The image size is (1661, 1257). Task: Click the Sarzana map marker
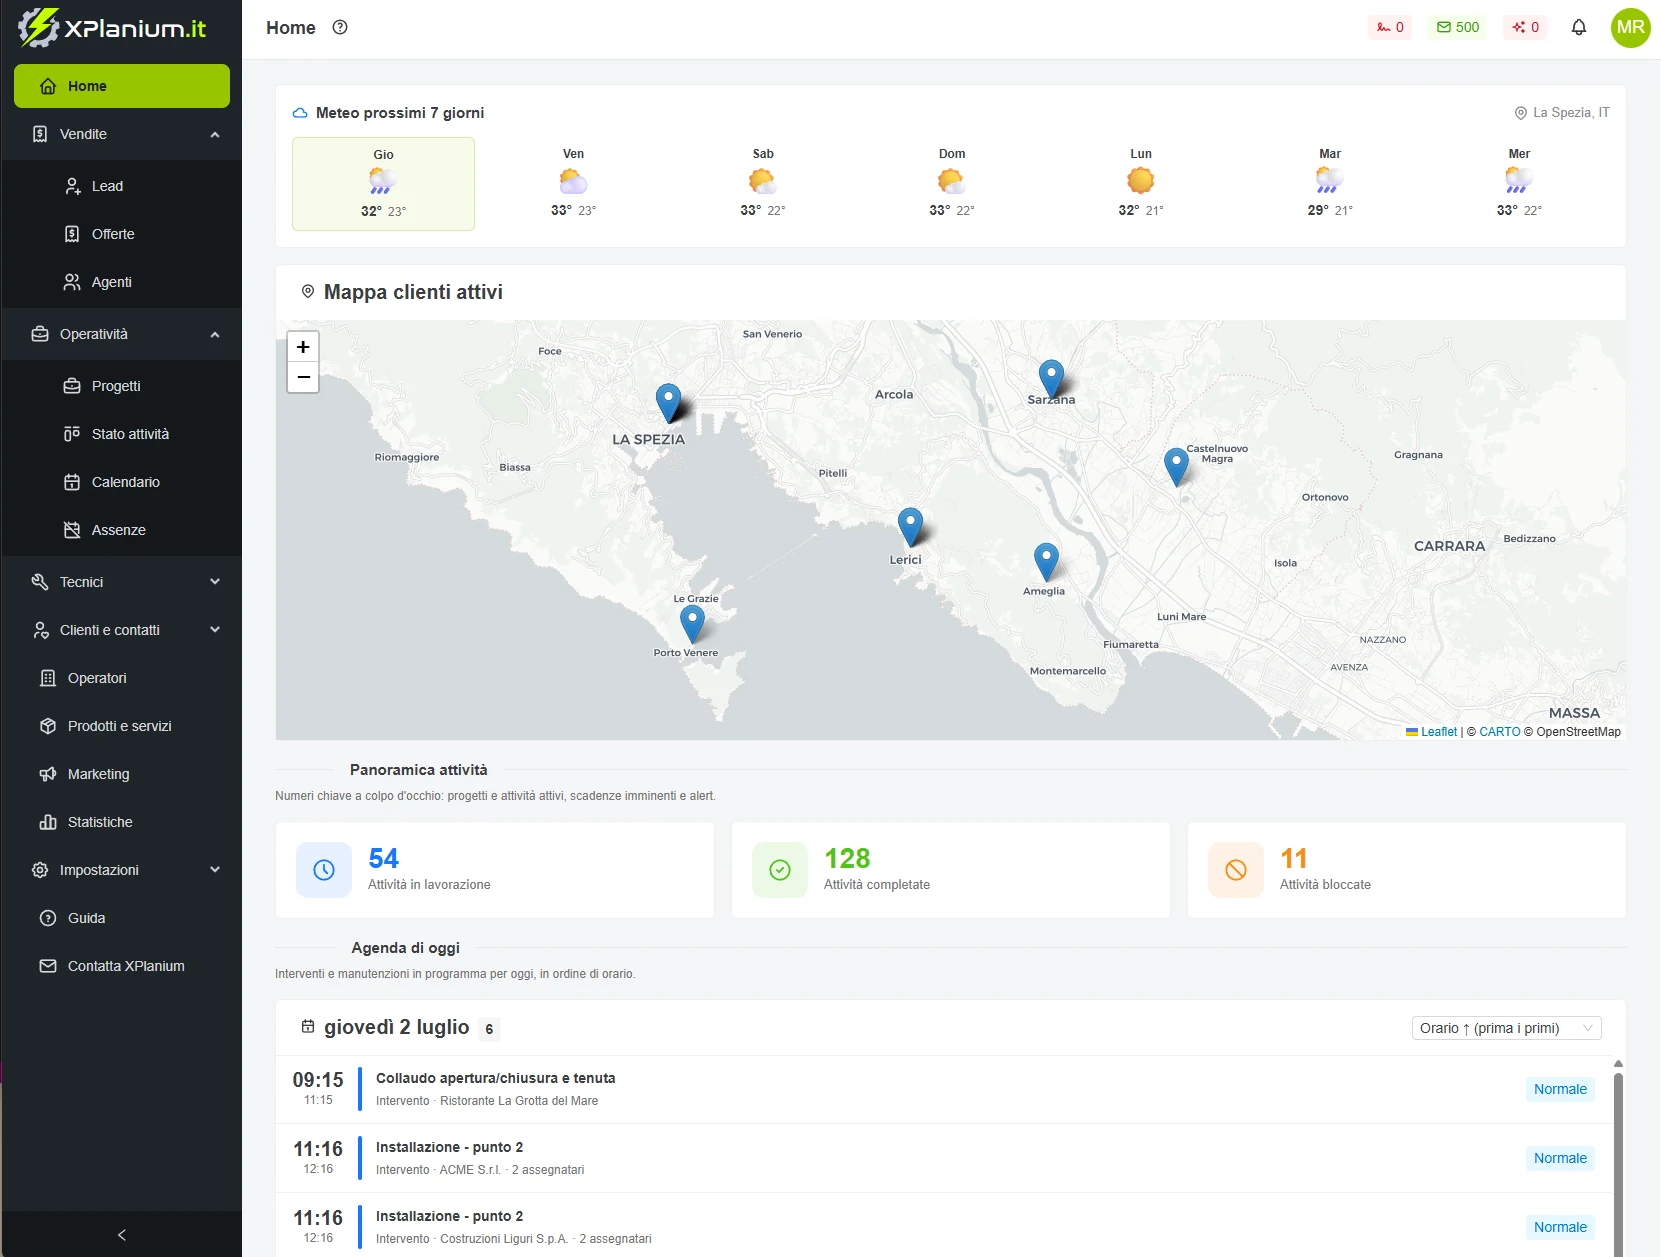click(x=1051, y=378)
